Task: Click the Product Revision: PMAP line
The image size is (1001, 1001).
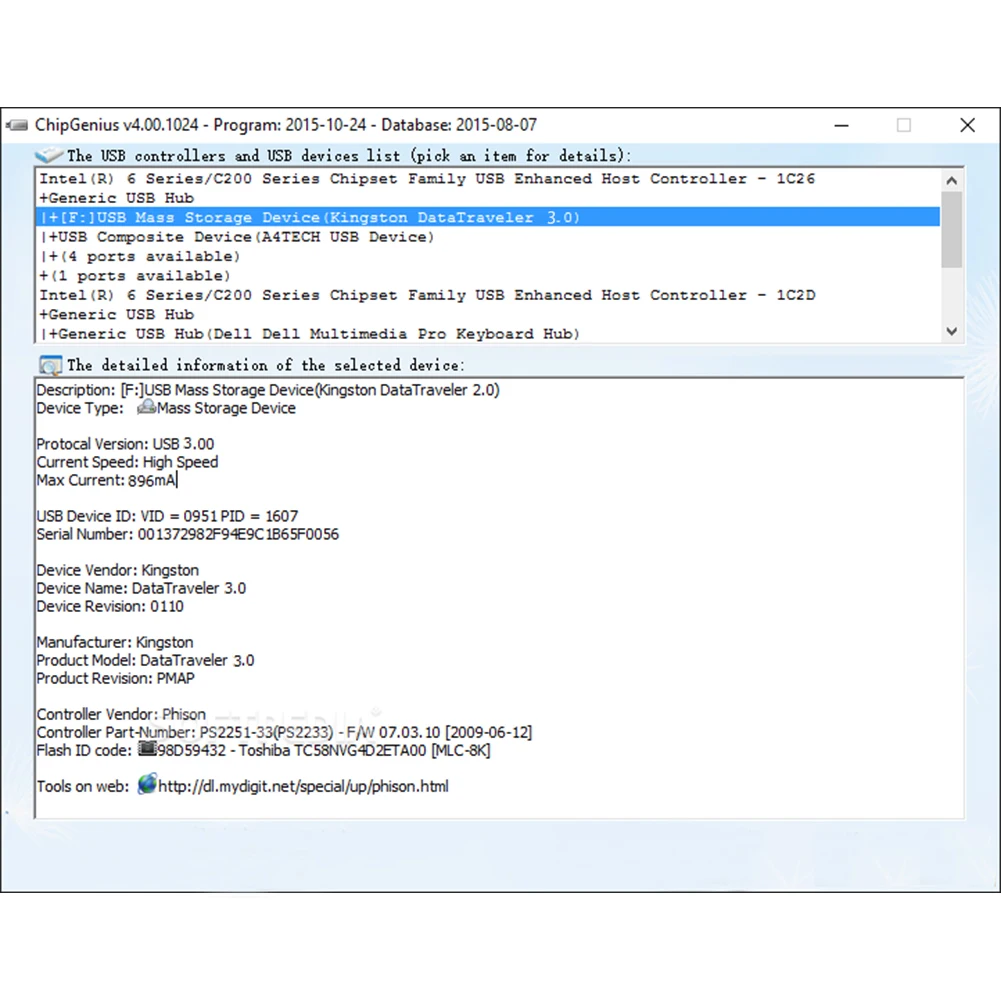Action: pyautogui.click(x=116, y=679)
